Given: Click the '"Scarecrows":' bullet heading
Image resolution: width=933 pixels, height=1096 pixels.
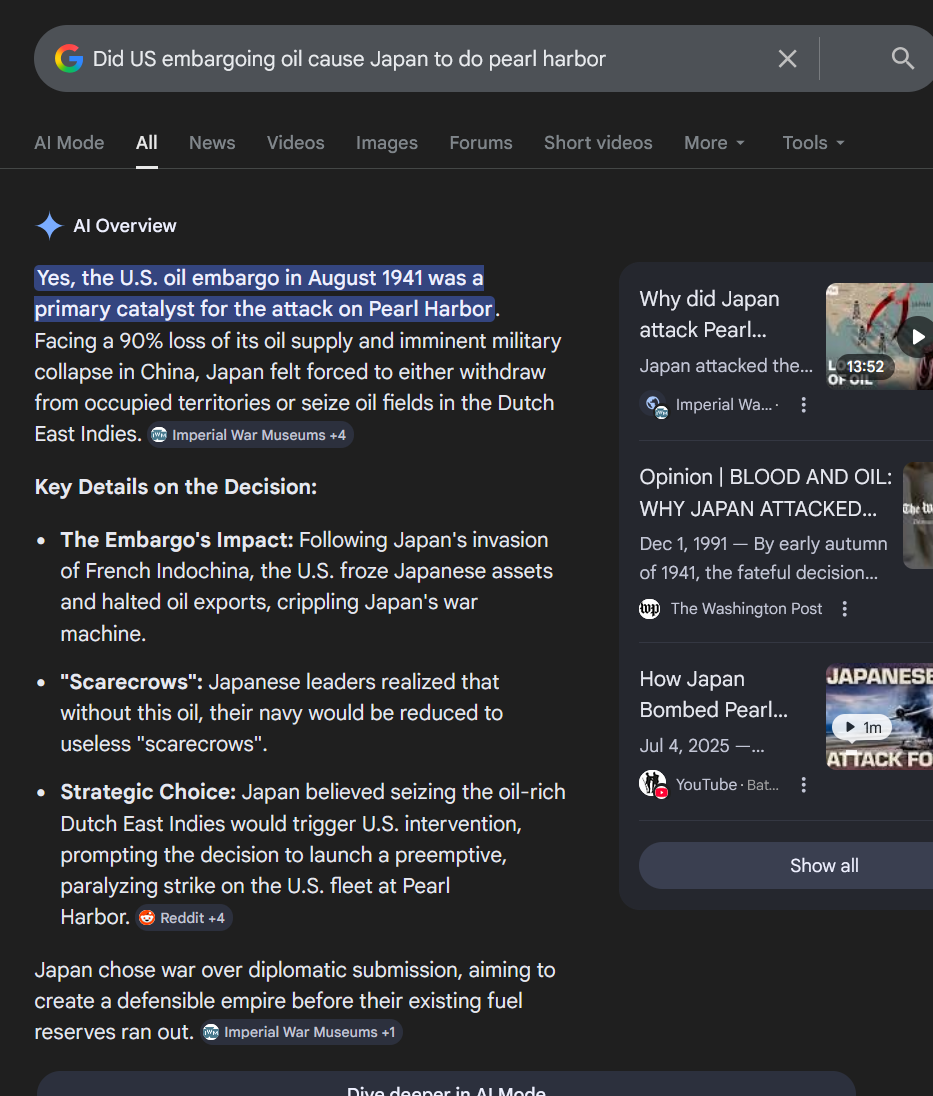Looking at the screenshot, I should (131, 682).
